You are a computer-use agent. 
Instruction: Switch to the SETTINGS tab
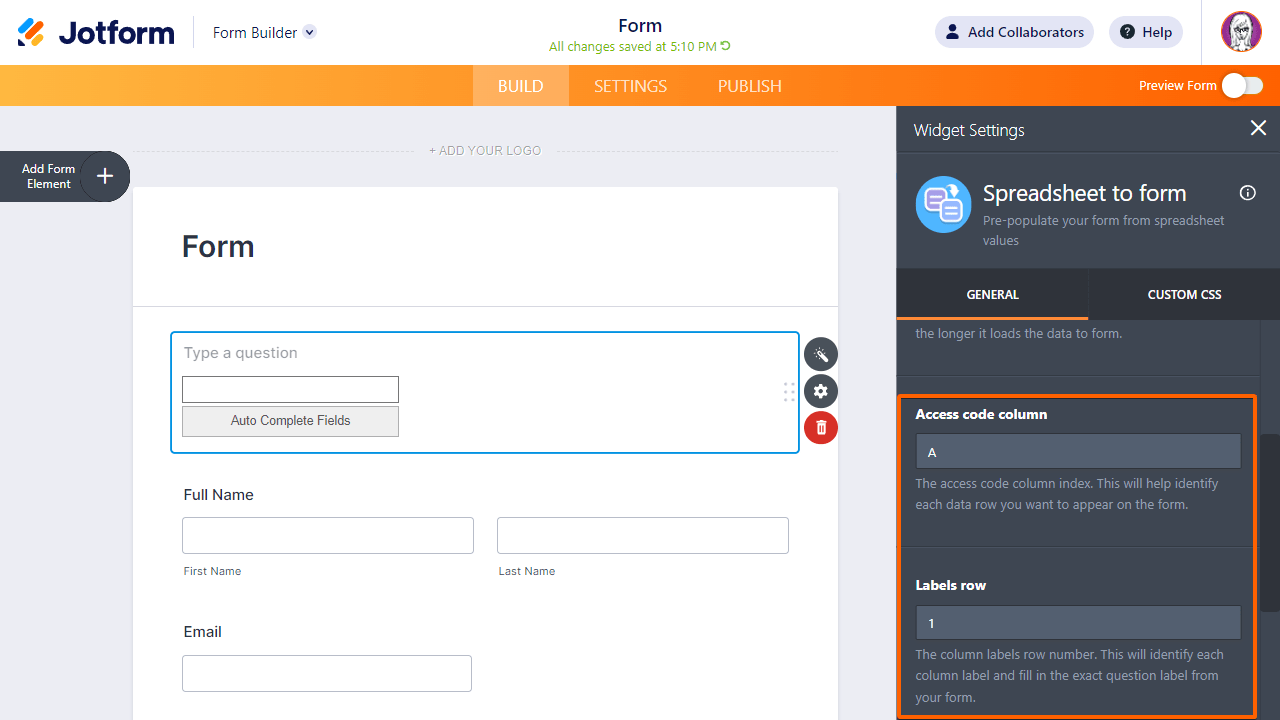pyautogui.click(x=630, y=86)
